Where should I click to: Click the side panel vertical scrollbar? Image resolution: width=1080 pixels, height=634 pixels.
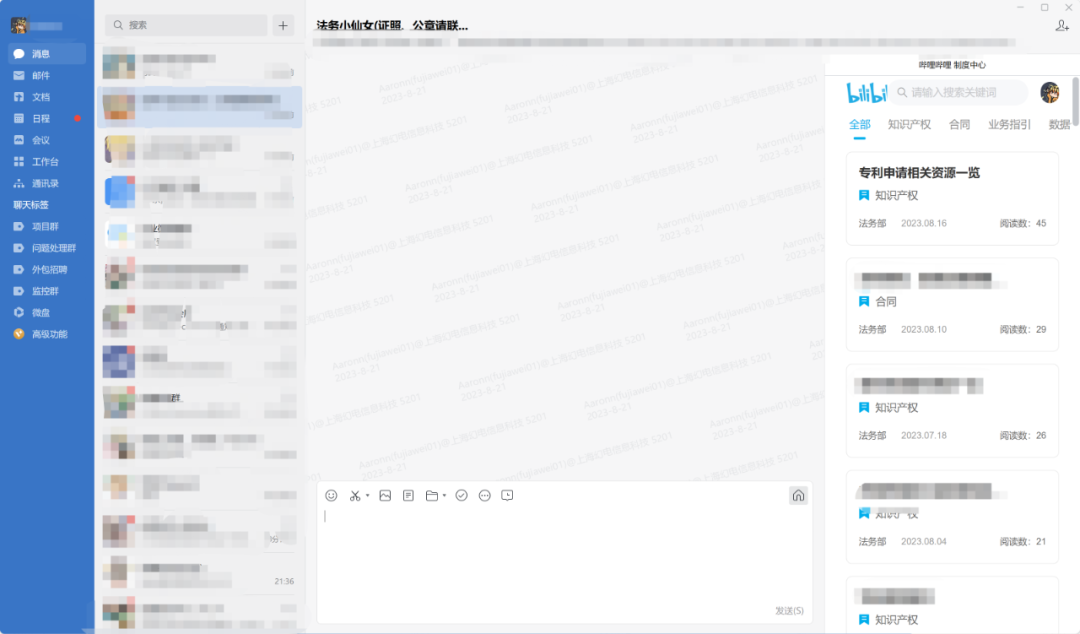point(1075,101)
